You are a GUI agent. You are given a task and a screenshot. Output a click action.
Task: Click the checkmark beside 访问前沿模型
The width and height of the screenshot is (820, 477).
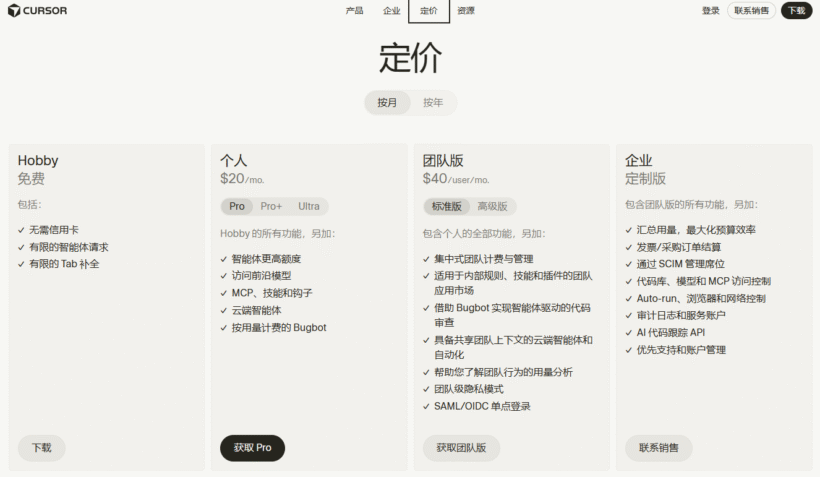[224, 276]
